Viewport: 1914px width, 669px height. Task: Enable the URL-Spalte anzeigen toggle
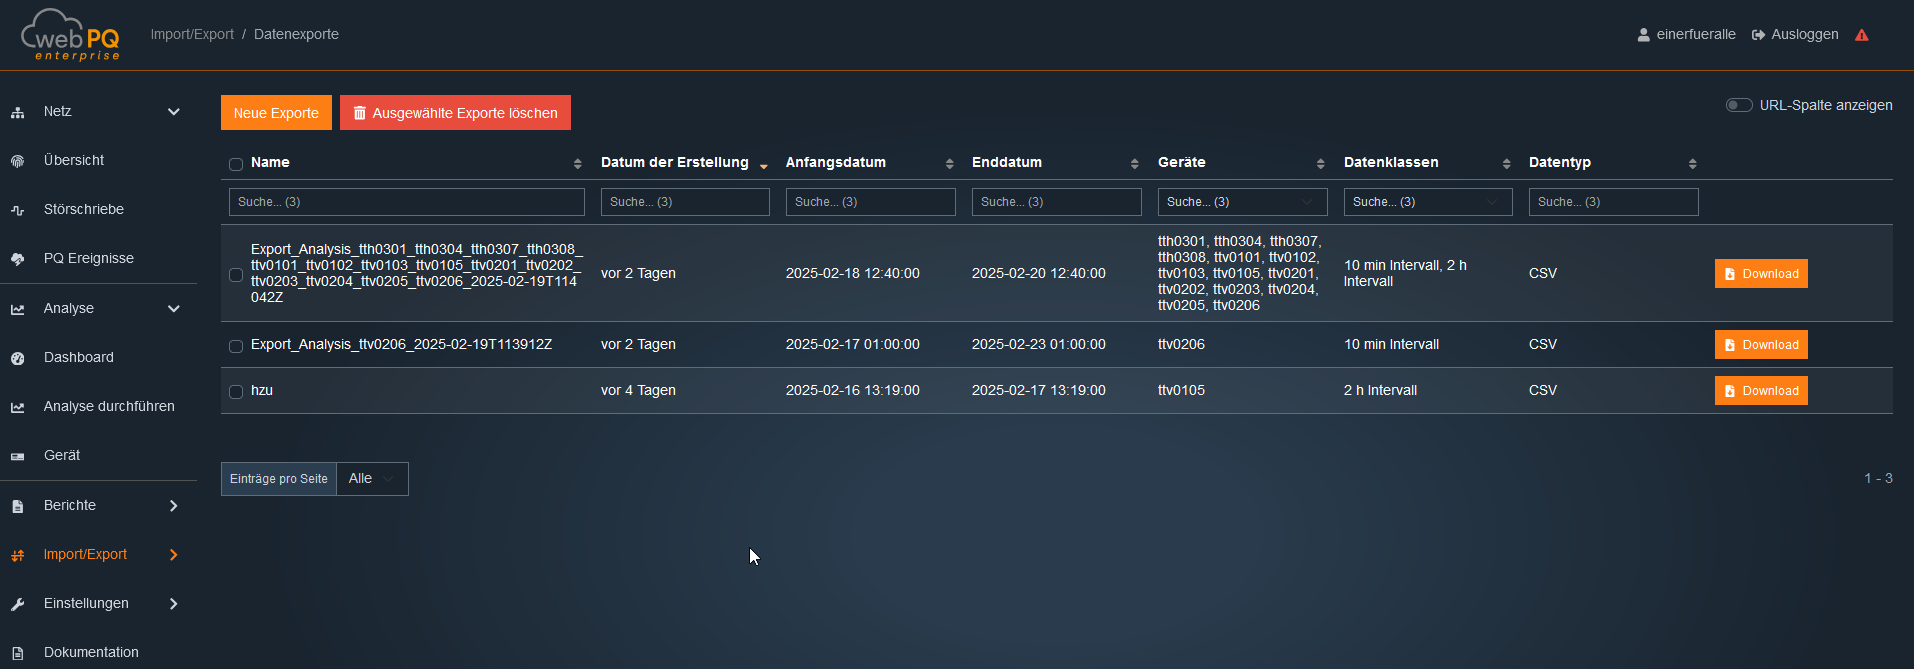click(1738, 105)
